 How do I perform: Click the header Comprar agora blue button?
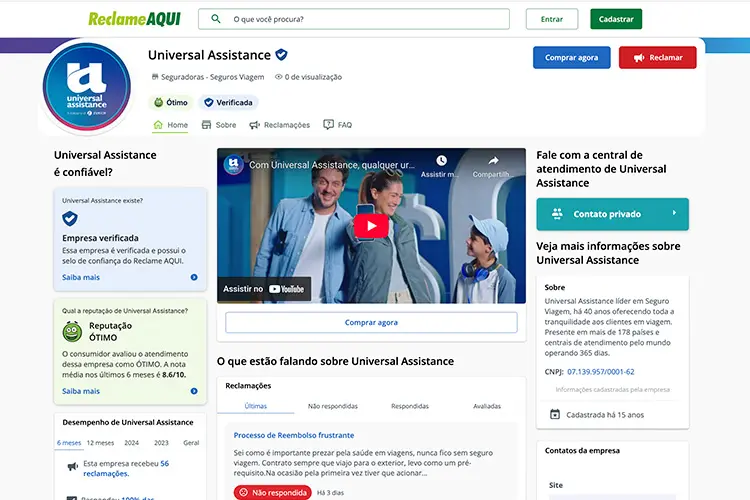pos(572,57)
